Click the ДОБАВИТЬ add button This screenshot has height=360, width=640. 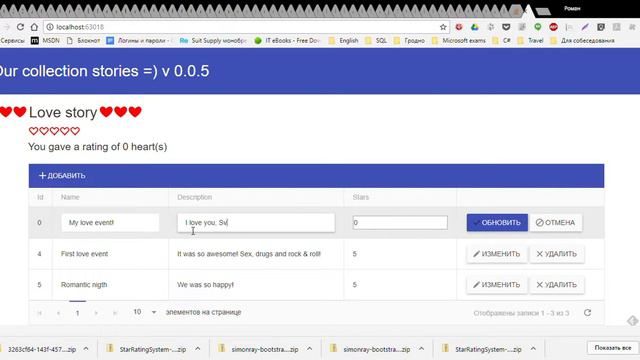coord(62,176)
